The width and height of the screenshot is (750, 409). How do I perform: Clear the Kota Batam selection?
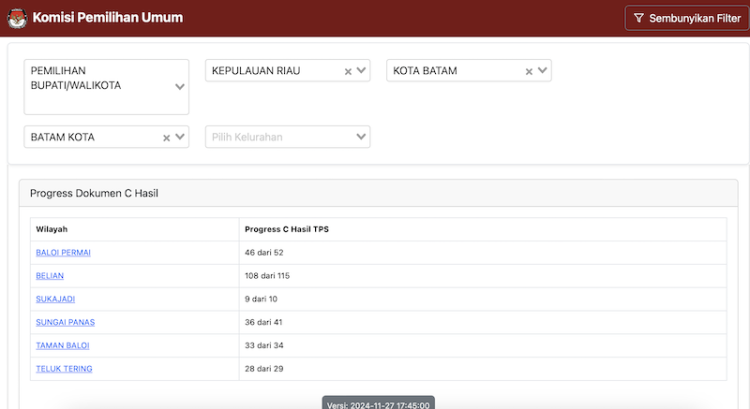point(529,71)
